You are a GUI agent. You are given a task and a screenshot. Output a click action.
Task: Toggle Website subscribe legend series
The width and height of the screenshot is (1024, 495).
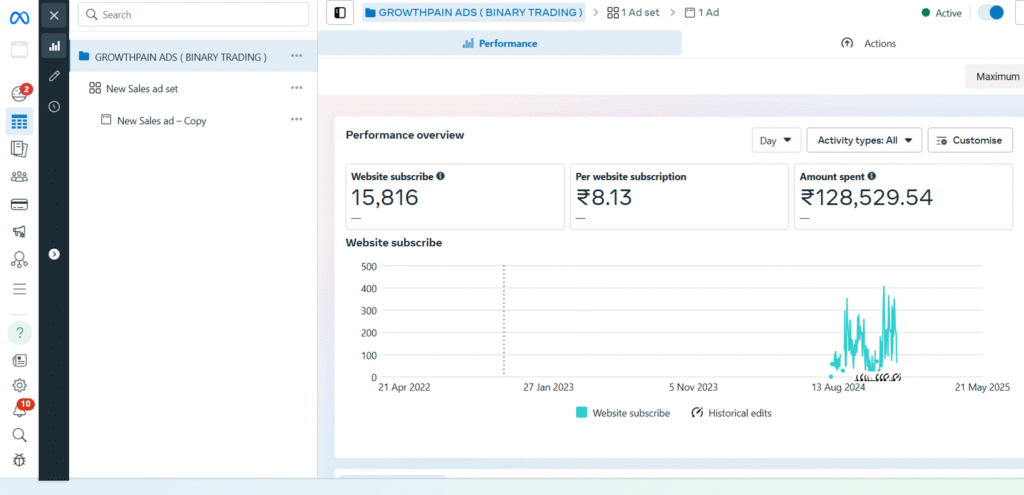(622, 413)
